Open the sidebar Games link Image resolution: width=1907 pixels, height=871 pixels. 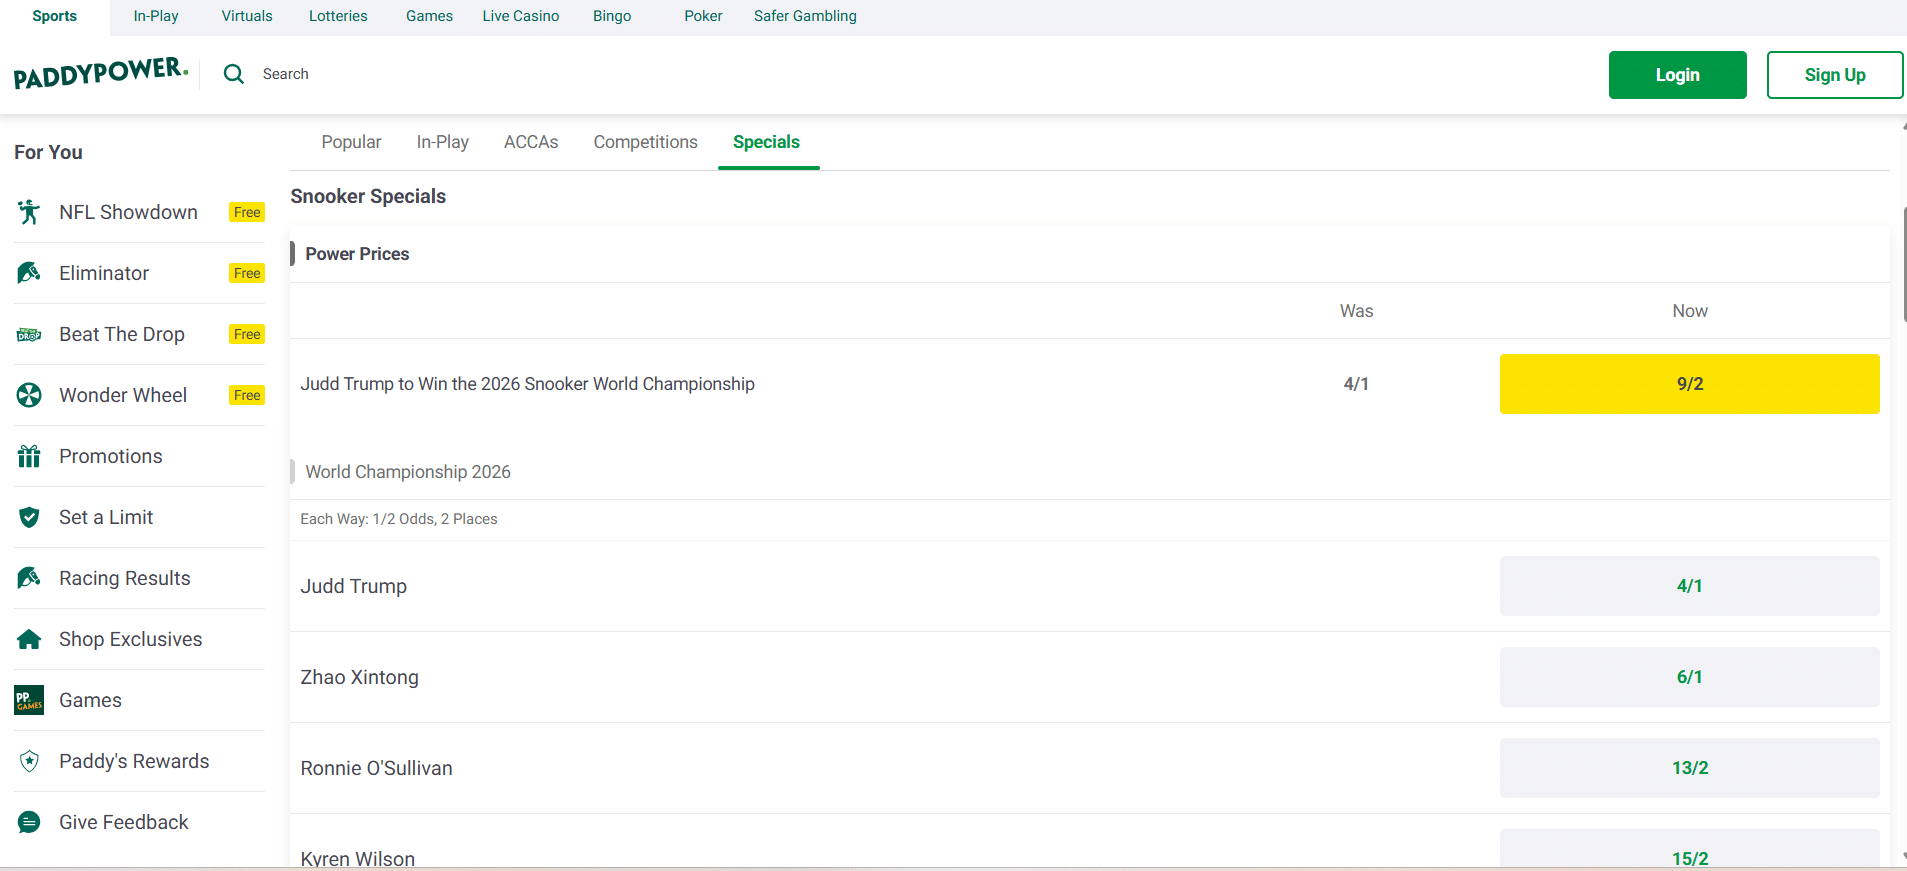(140, 700)
